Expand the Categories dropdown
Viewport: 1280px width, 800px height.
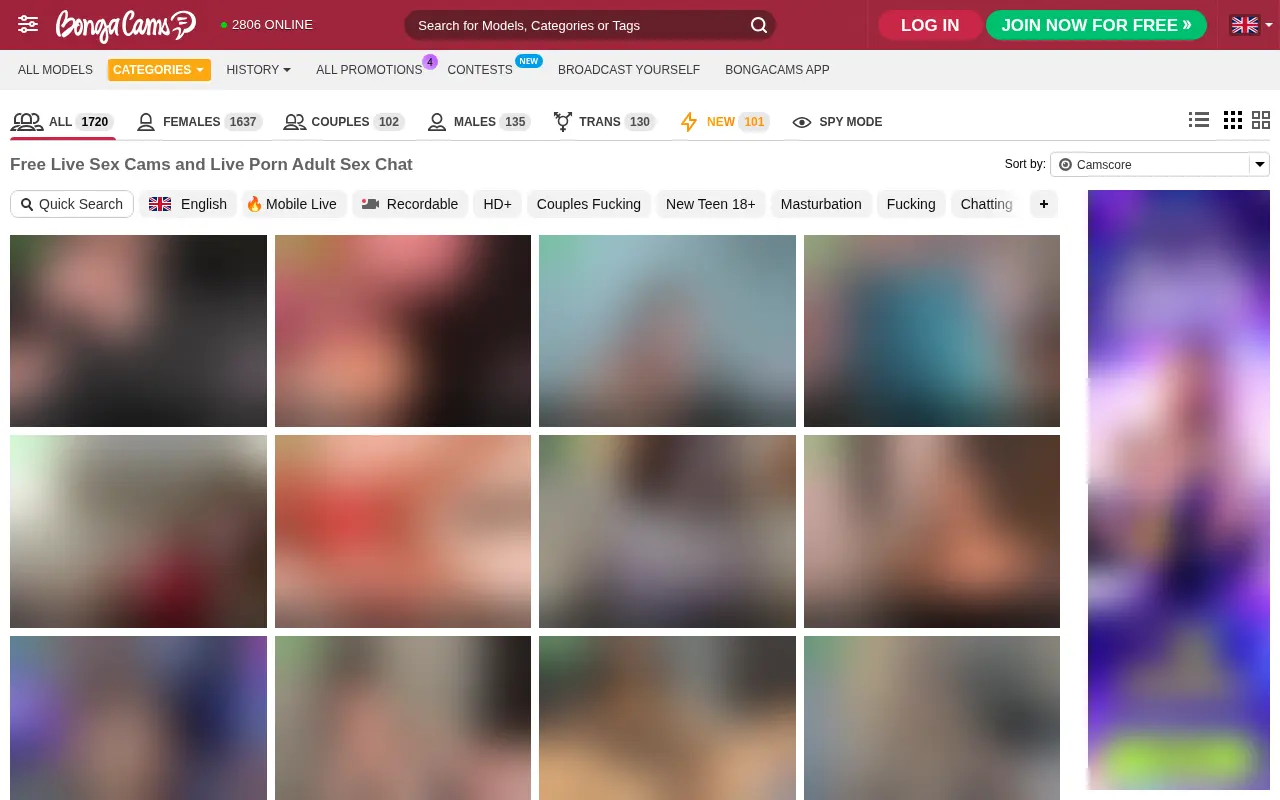pos(159,70)
